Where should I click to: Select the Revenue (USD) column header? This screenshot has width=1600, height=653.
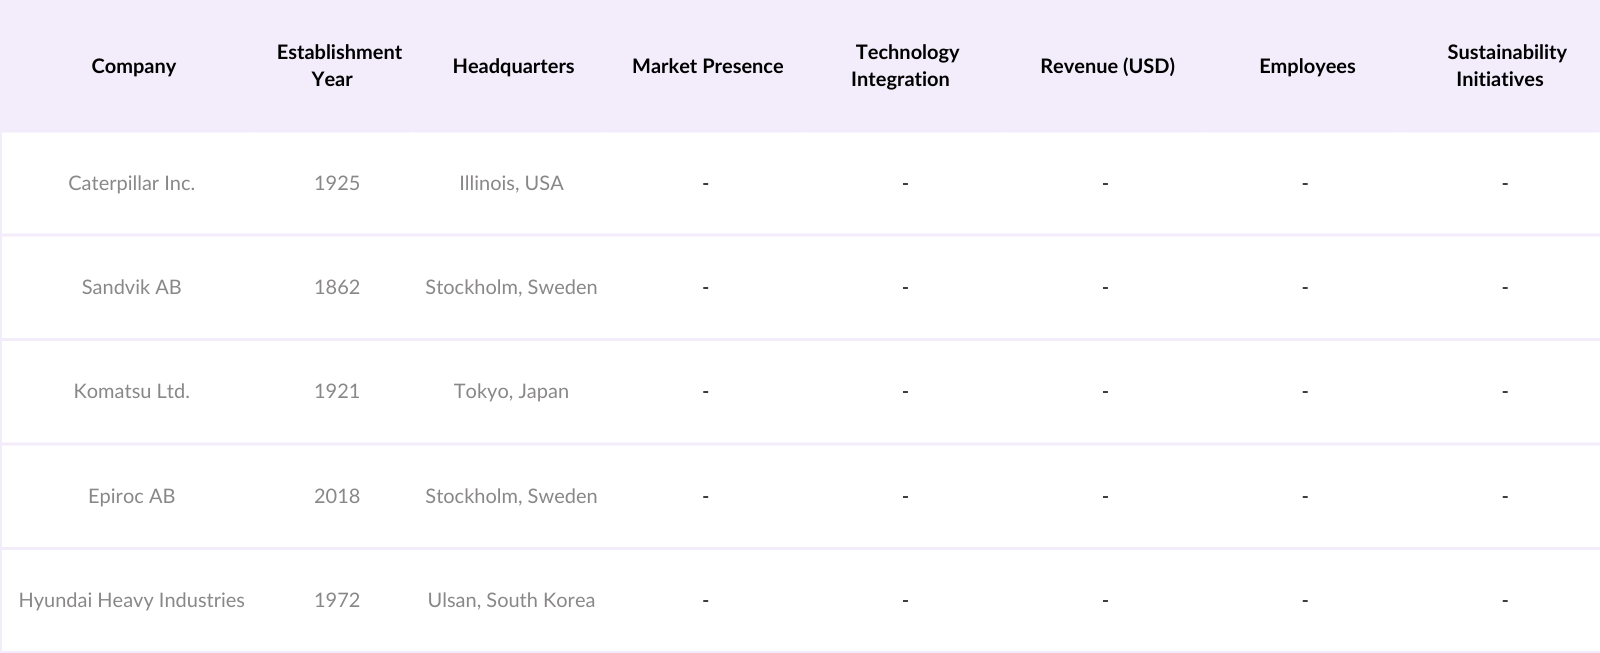click(1107, 66)
